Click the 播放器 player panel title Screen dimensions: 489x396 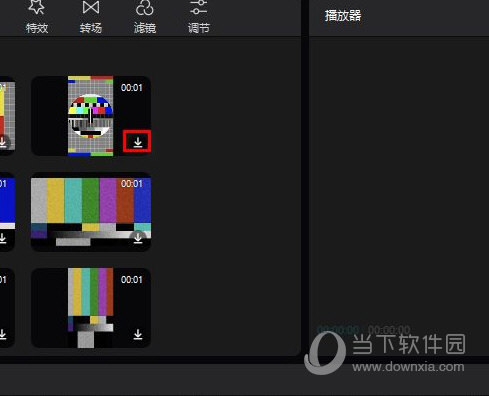(343, 16)
